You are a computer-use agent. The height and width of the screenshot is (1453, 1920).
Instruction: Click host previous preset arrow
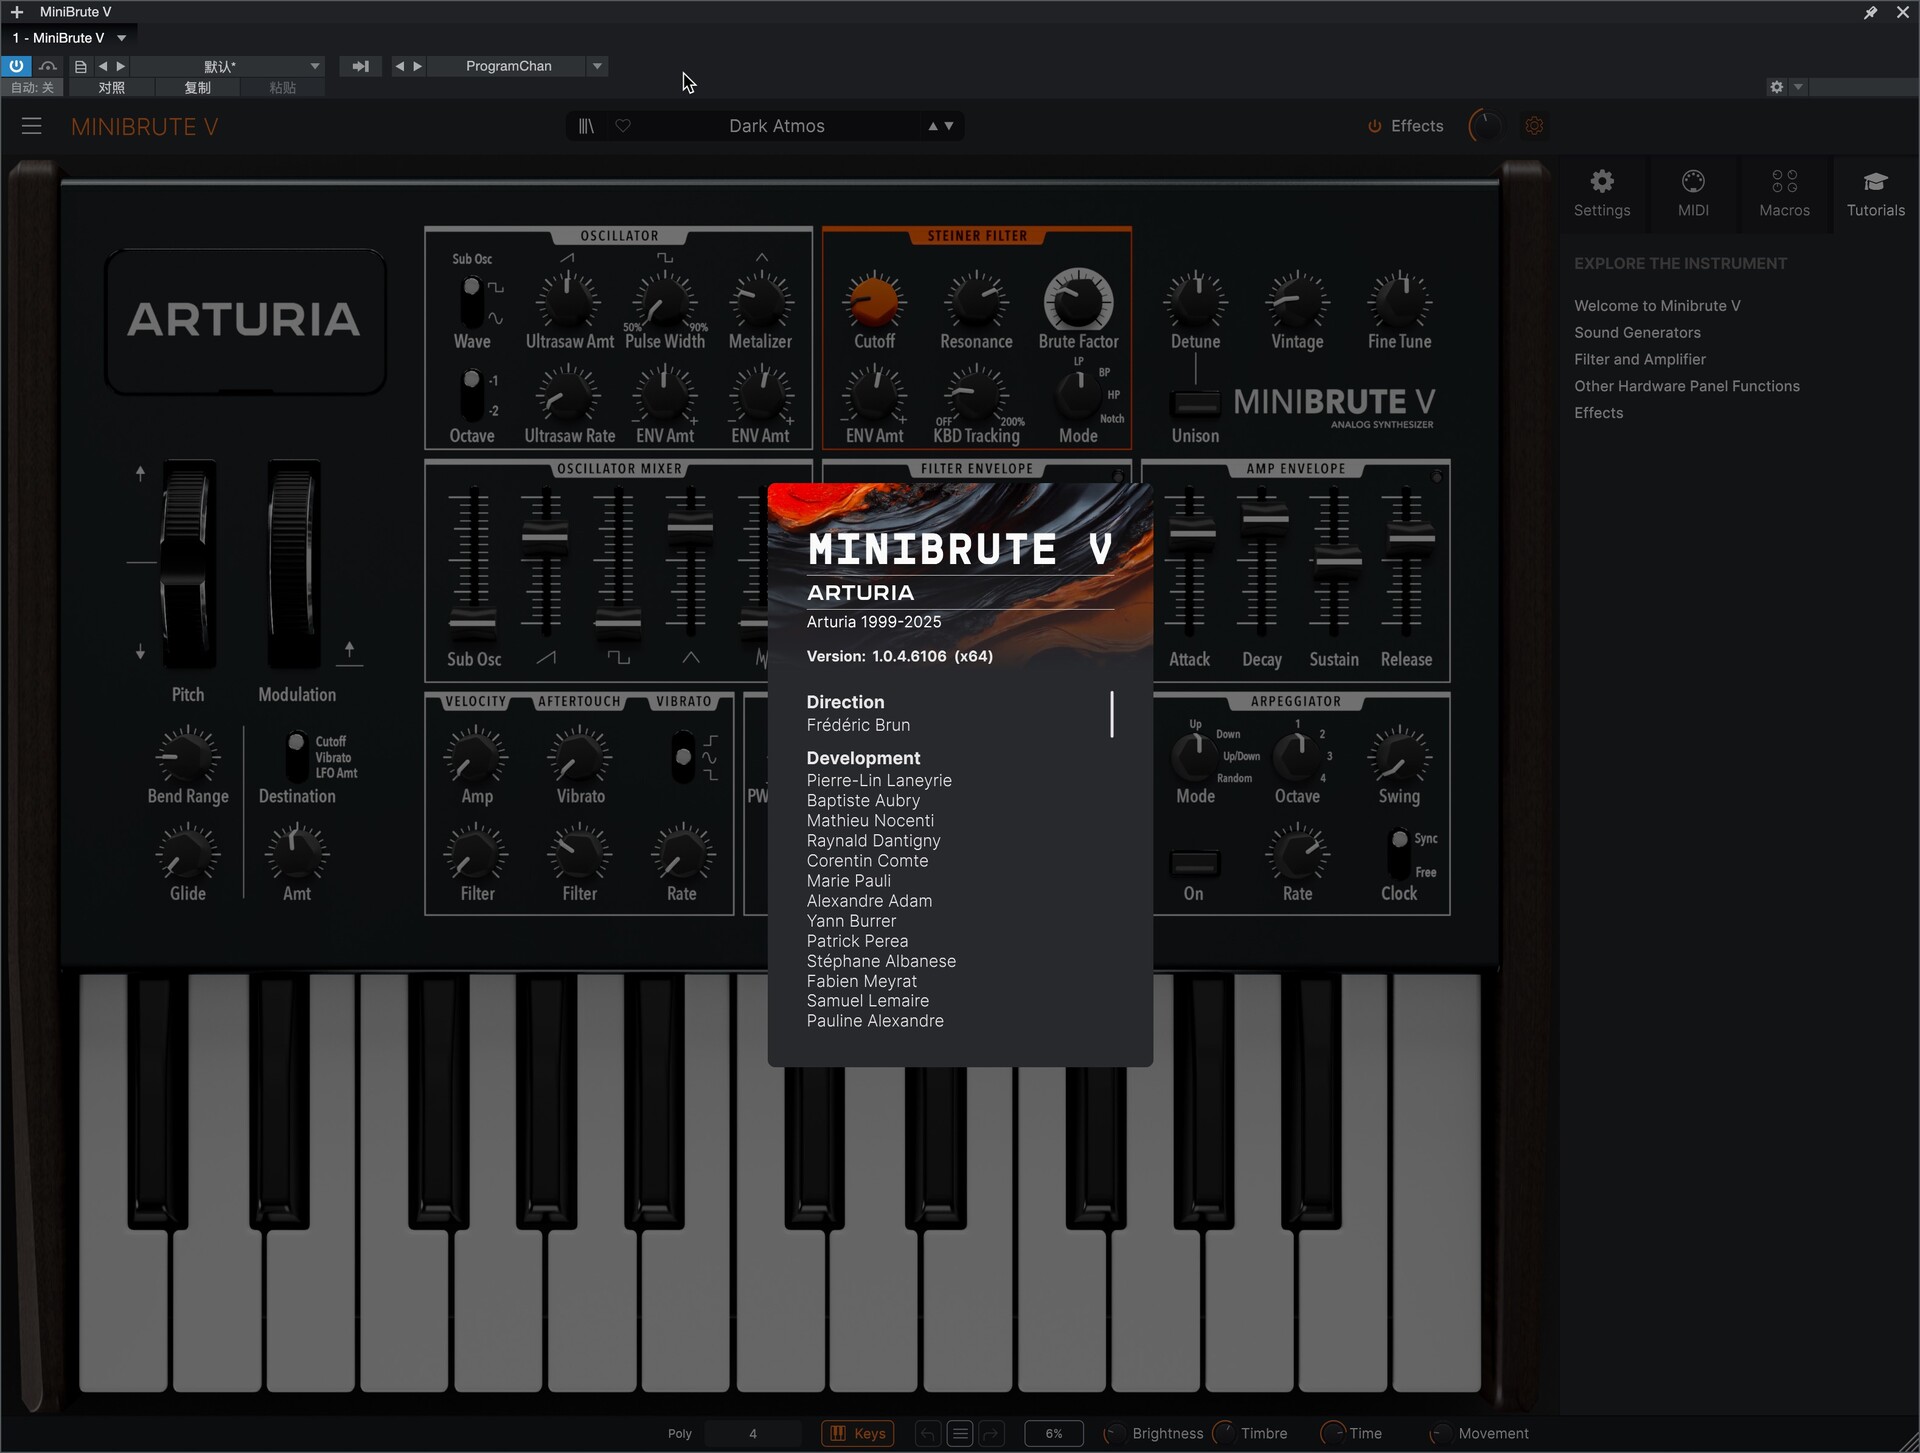point(103,66)
